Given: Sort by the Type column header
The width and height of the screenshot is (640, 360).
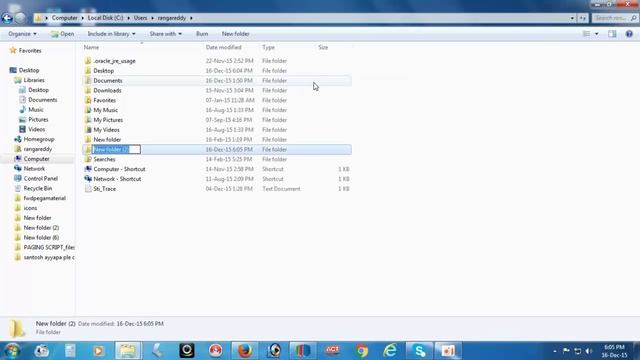Looking at the screenshot, I should tap(268, 47).
